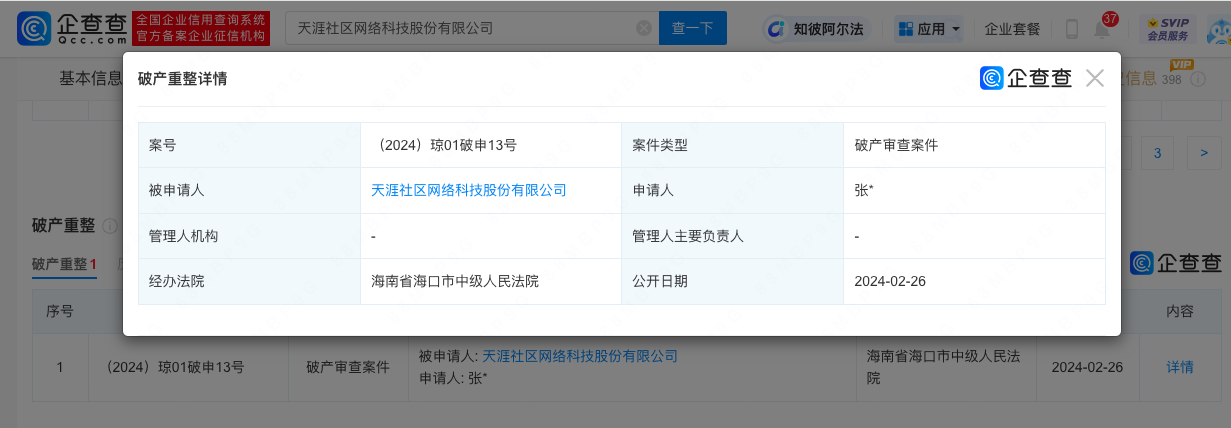Click the 企查查 logo beside the table
The height and width of the screenshot is (428, 1231).
1176,263
